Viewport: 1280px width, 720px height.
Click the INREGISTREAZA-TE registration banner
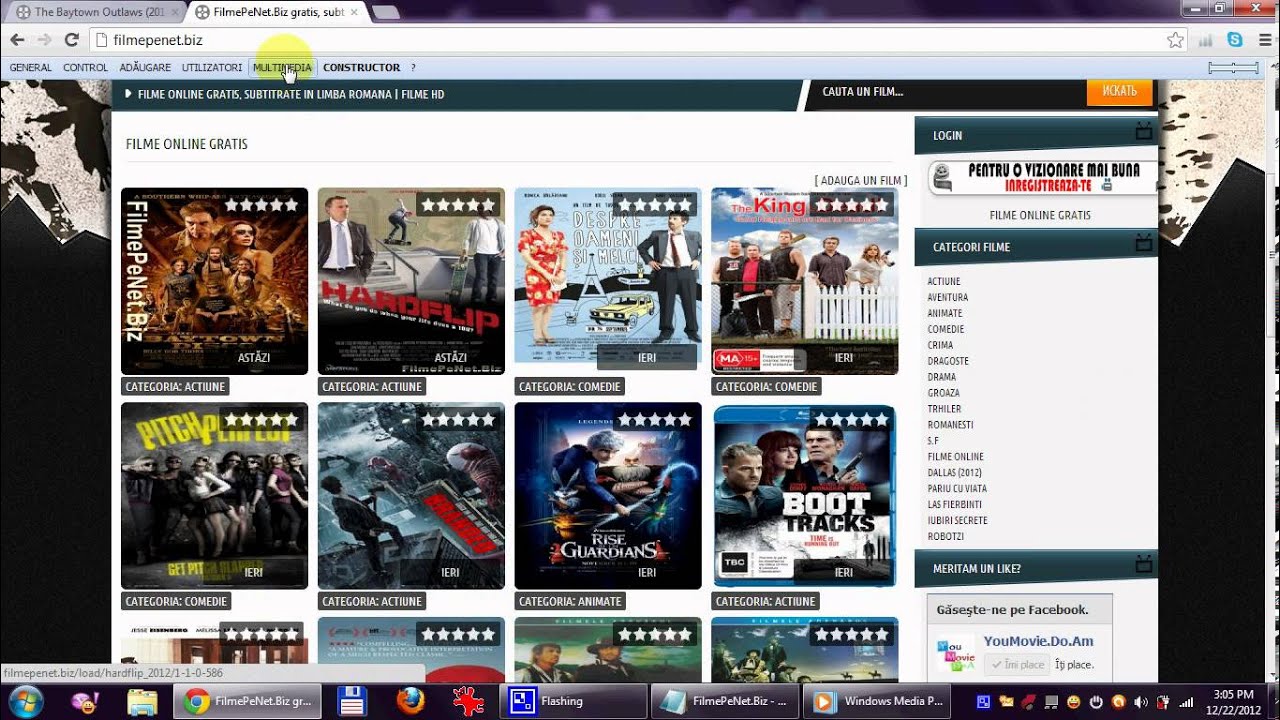(x=1041, y=178)
